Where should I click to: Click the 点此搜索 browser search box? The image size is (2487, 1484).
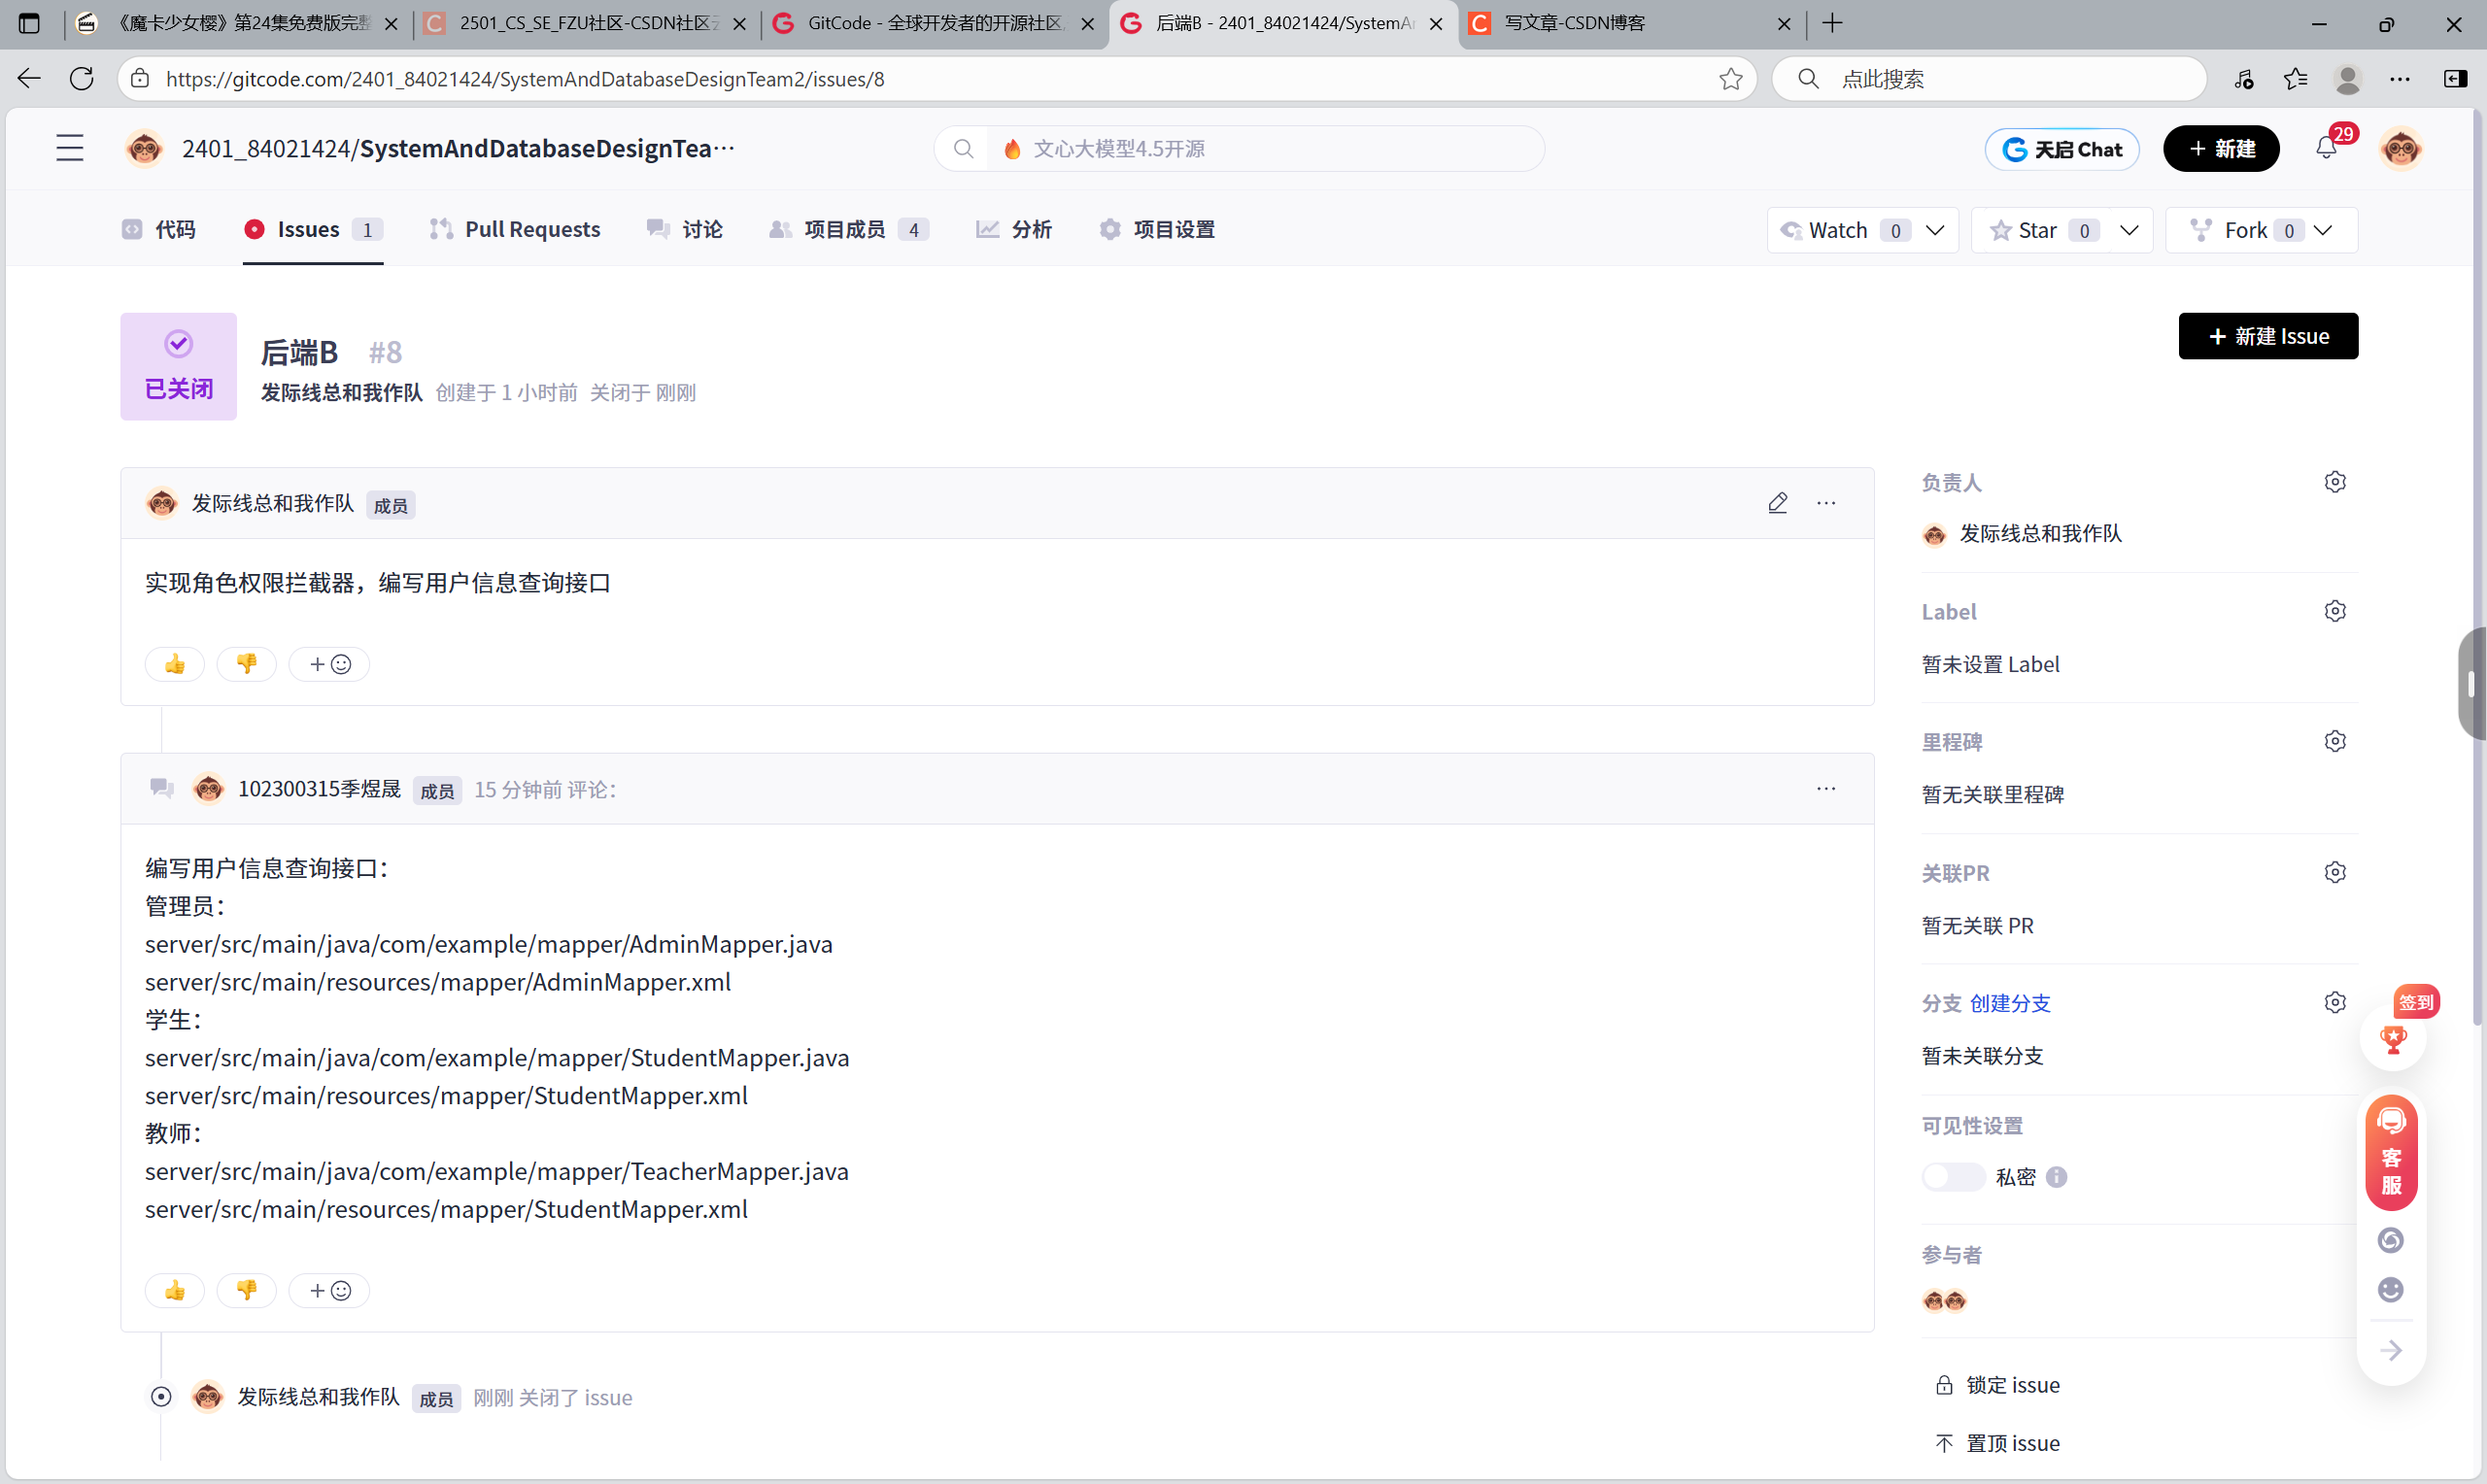(x=1990, y=79)
